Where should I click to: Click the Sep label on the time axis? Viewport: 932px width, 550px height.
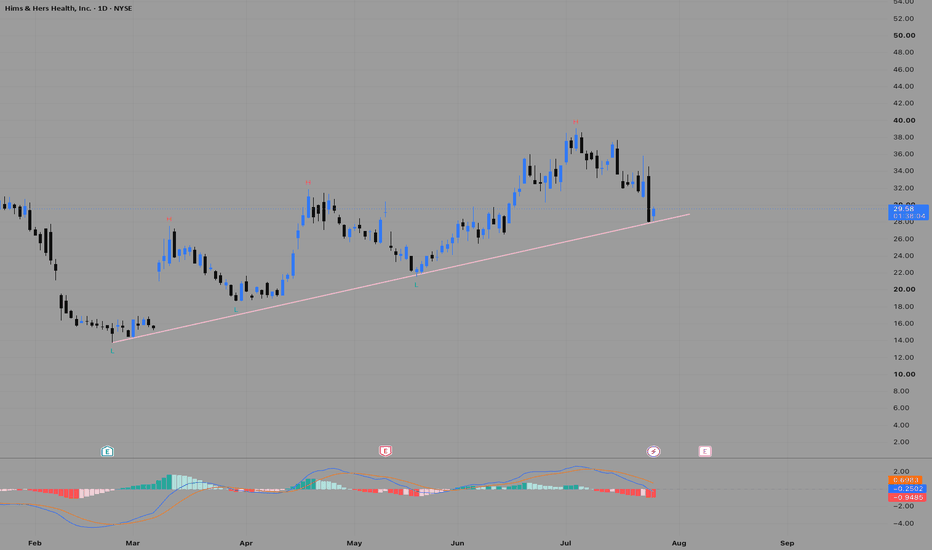coord(787,543)
